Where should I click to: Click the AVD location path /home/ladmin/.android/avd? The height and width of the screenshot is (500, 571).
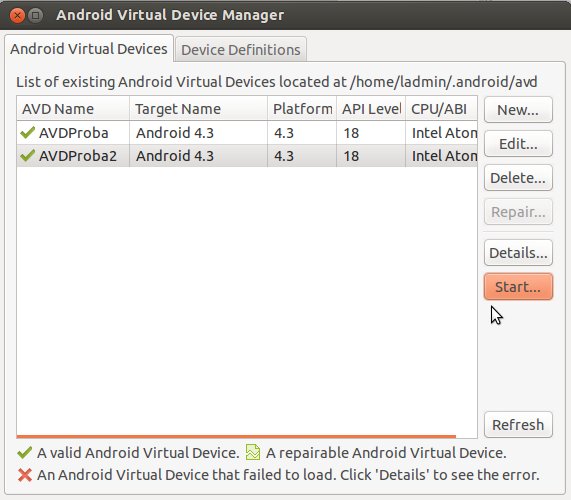click(443, 82)
